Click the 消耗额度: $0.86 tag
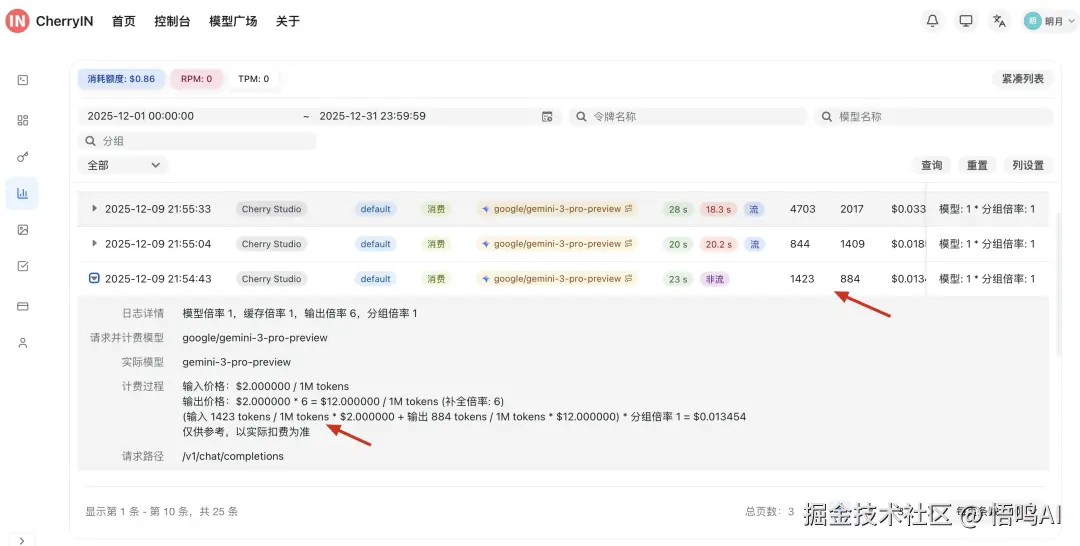 [121, 78]
